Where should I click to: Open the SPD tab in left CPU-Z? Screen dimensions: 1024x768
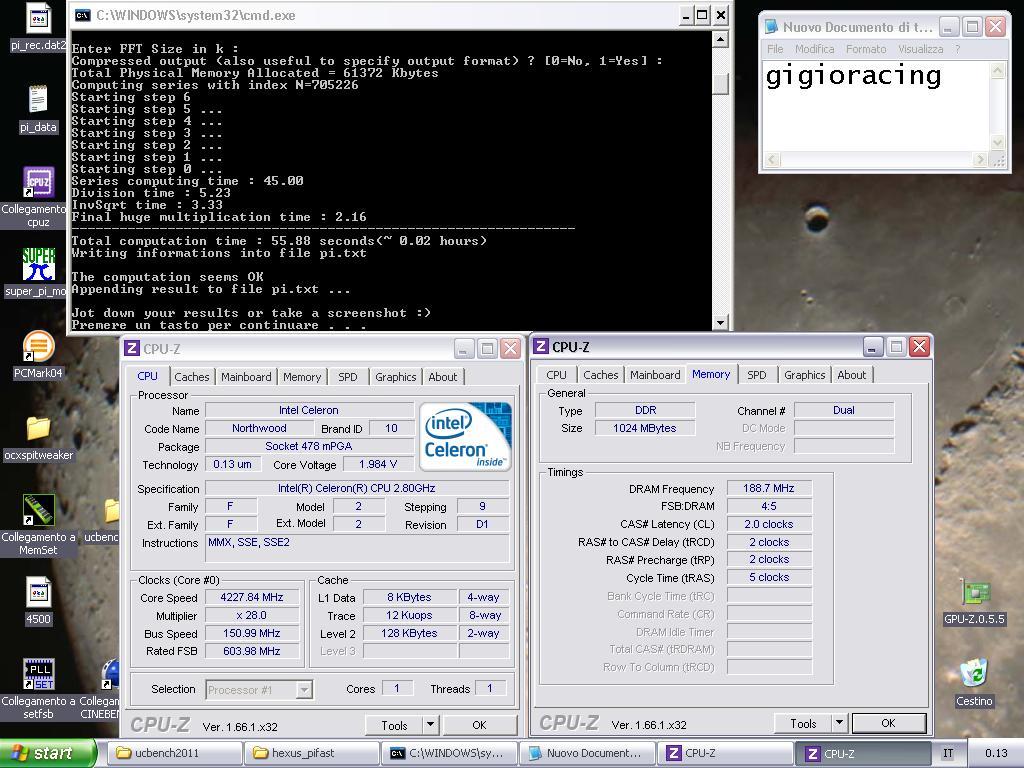click(347, 377)
